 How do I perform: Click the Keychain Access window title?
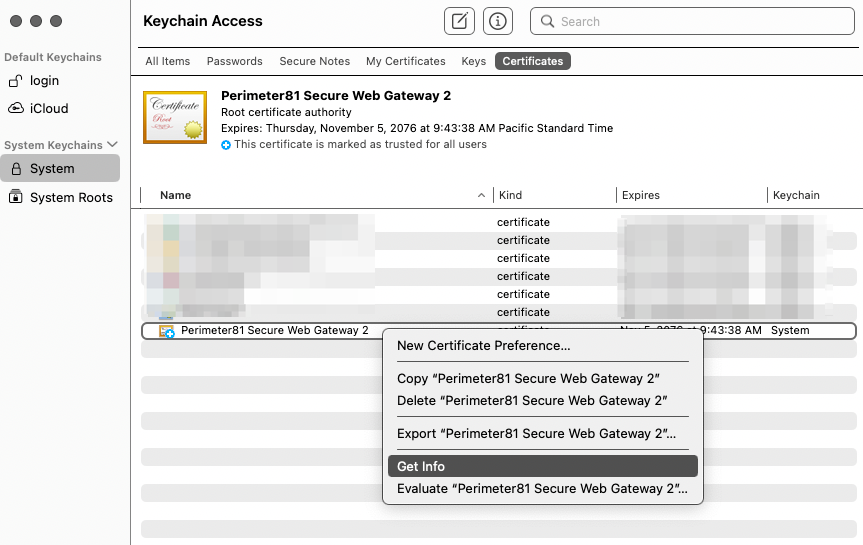(x=203, y=21)
